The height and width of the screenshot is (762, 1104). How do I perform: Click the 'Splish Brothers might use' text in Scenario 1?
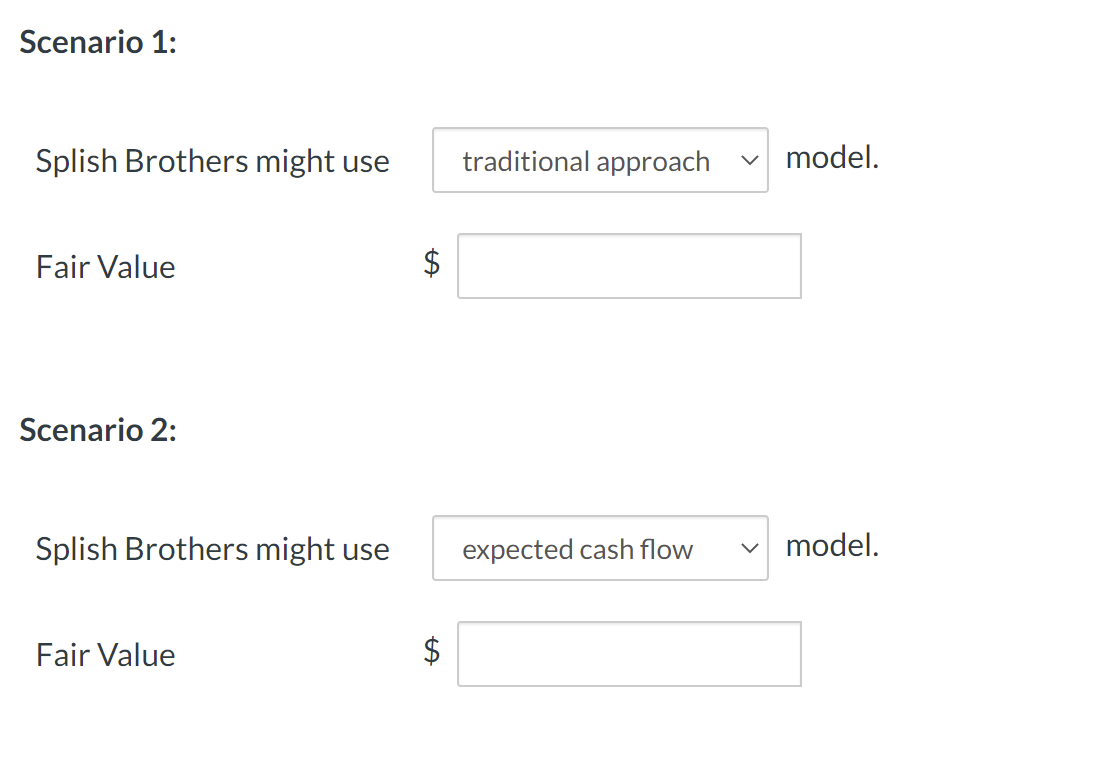coord(212,160)
